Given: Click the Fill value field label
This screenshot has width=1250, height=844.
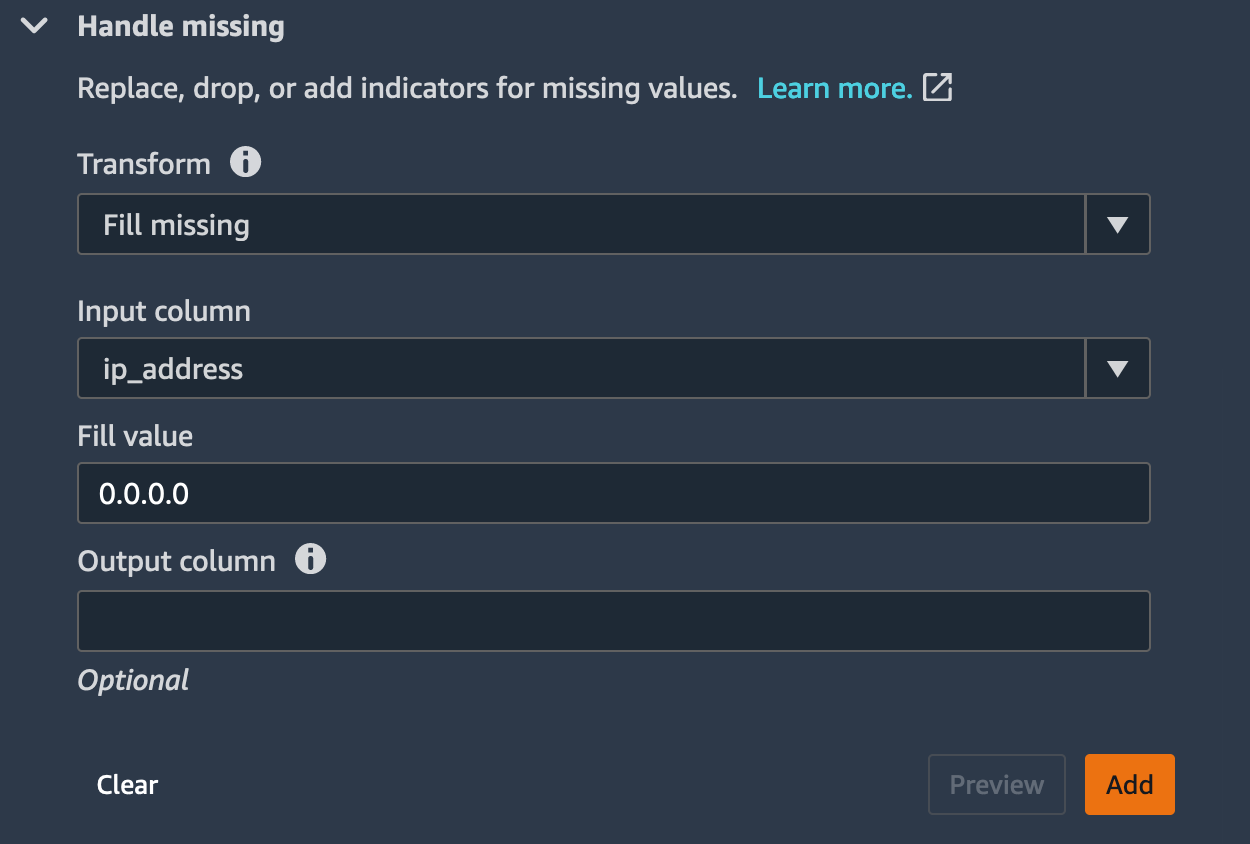Looking at the screenshot, I should click(x=135, y=436).
